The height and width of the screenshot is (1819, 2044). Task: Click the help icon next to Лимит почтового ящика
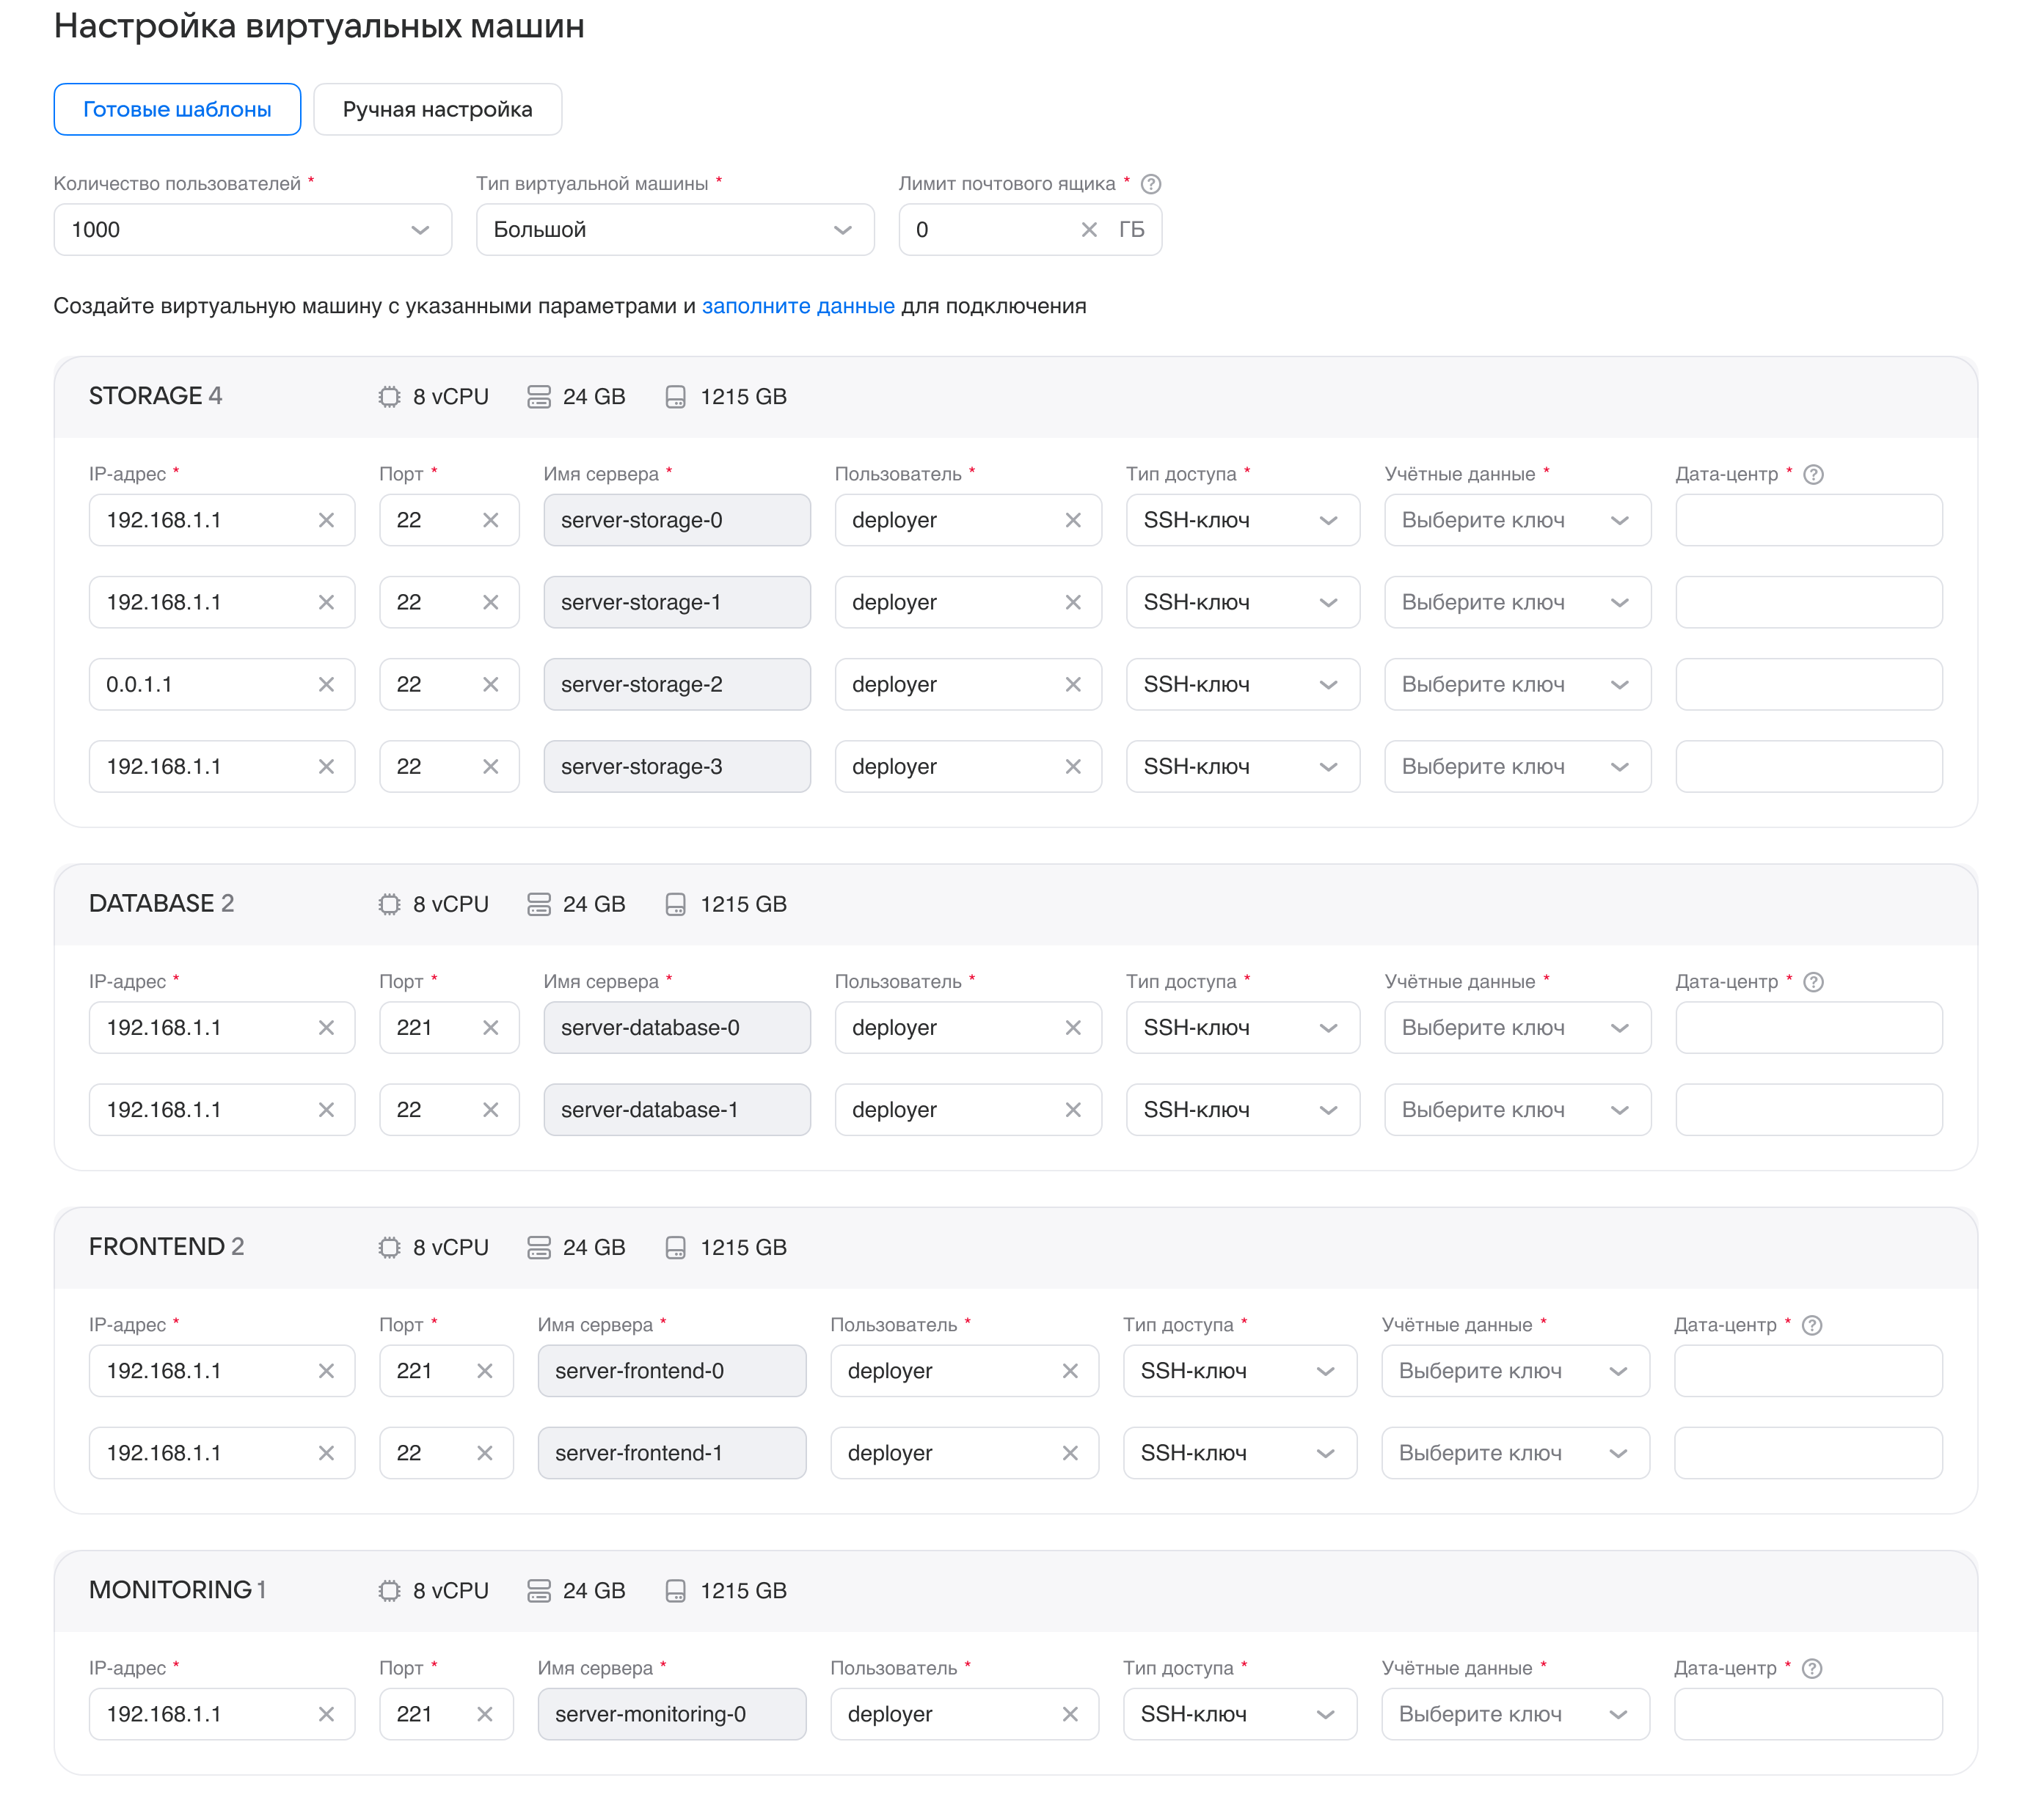pyautogui.click(x=1151, y=184)
